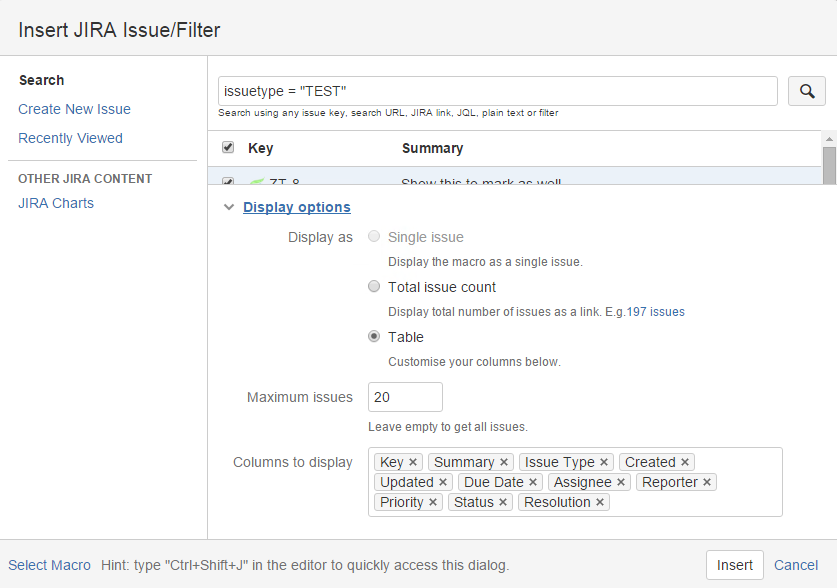Click the Summary column header

point(432,148)
